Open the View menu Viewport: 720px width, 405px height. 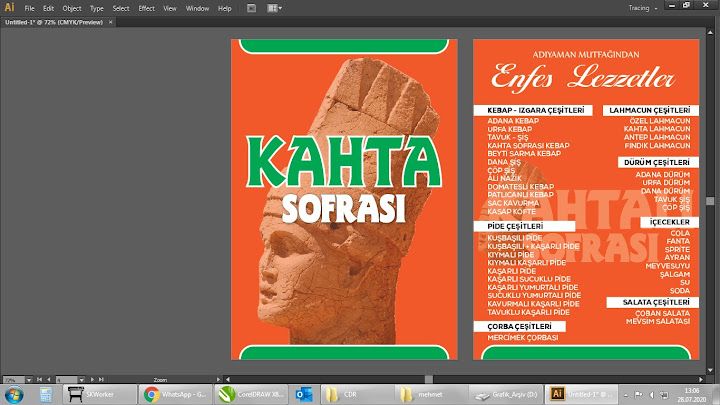pos(169,8)
